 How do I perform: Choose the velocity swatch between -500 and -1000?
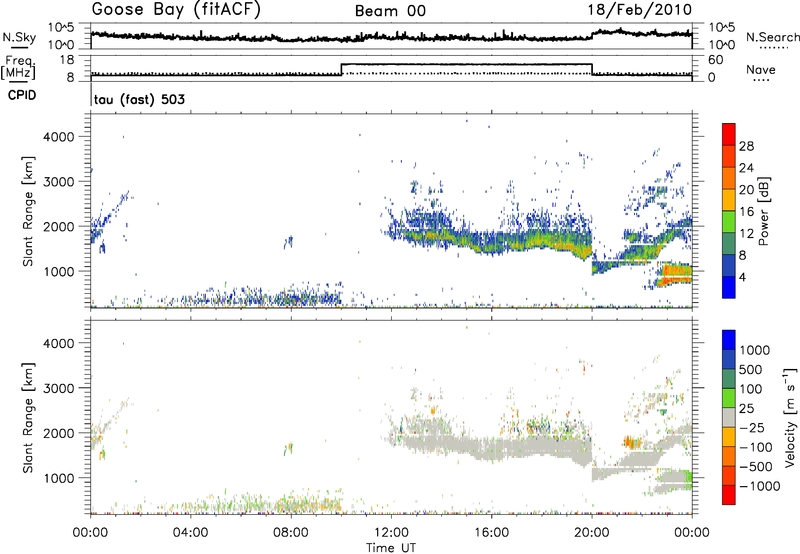[729, 475]
